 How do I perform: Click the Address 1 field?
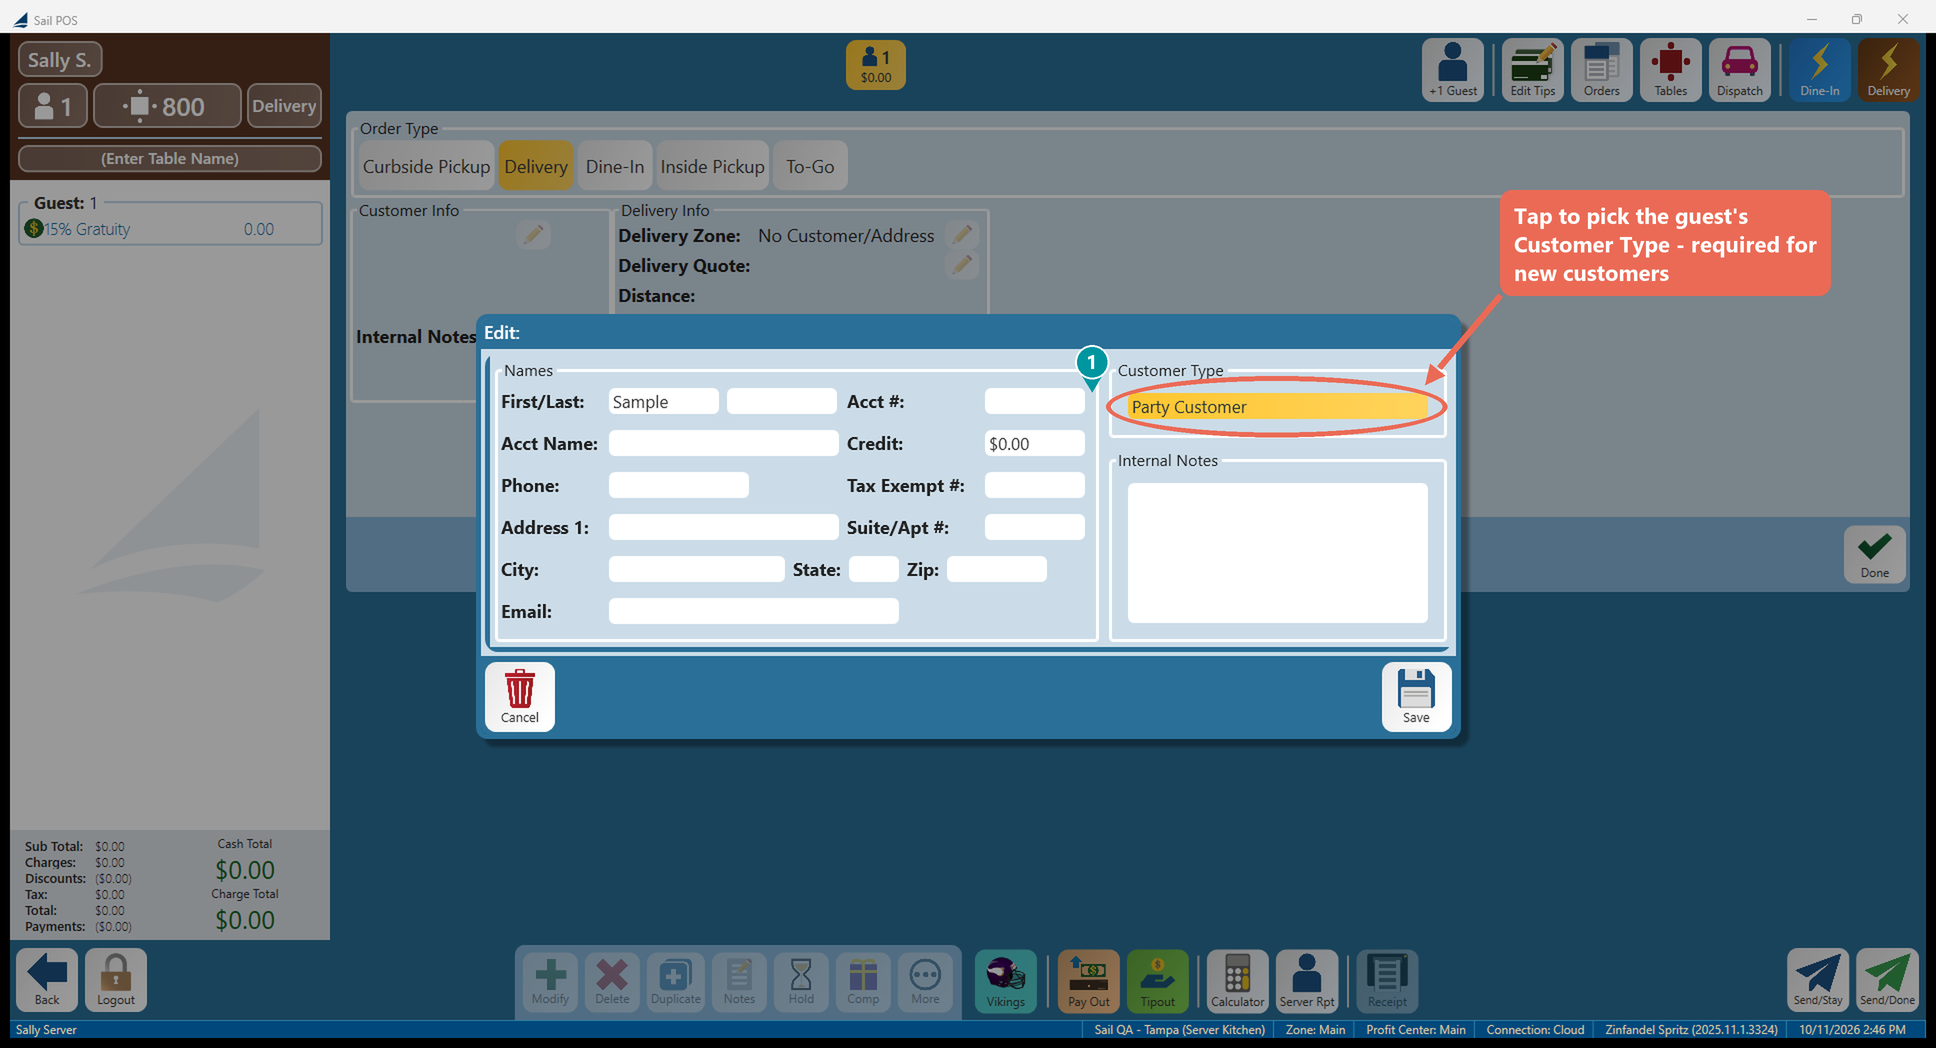(x=723, y=527)
